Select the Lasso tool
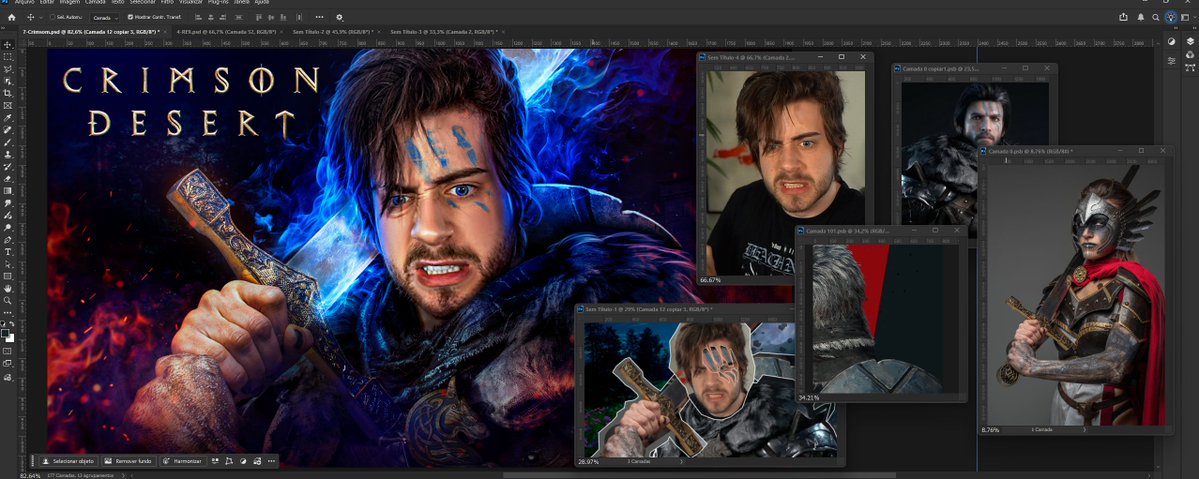Viewport: 1199px width, 479px height. pyautogui.click(x=8, y=69)
